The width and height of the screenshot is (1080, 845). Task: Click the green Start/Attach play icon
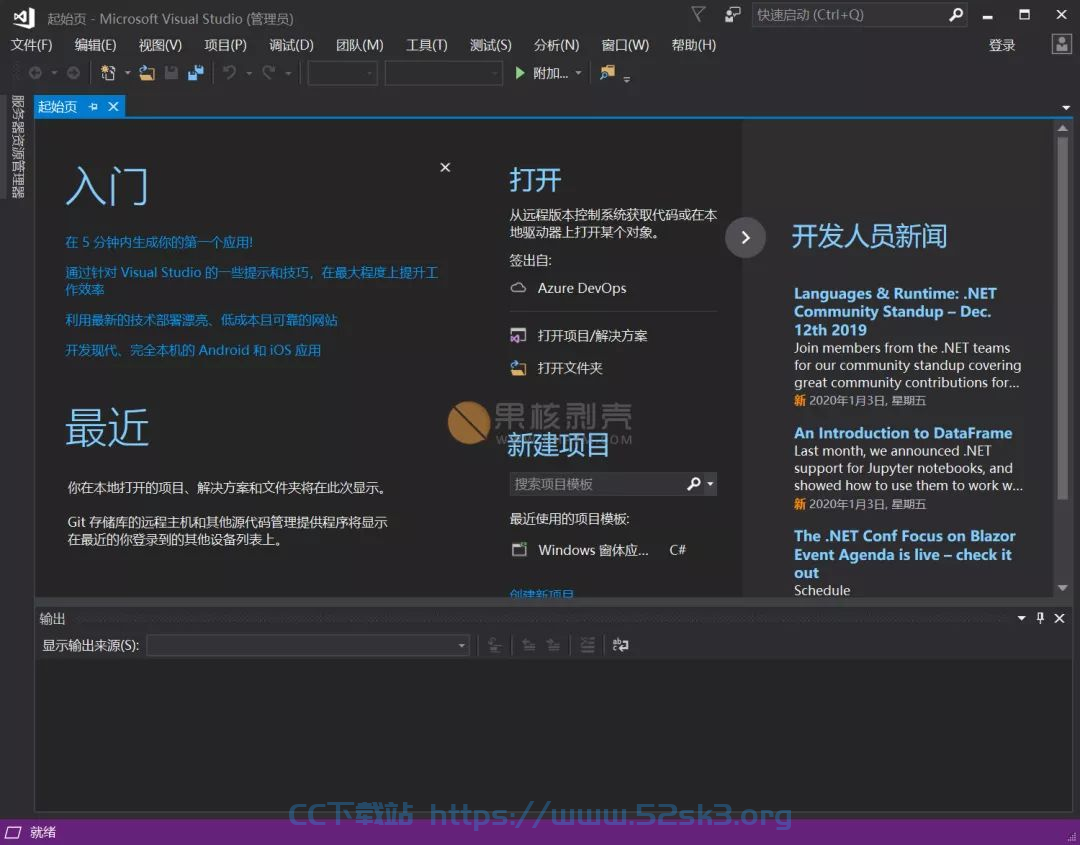coord(520,72)
